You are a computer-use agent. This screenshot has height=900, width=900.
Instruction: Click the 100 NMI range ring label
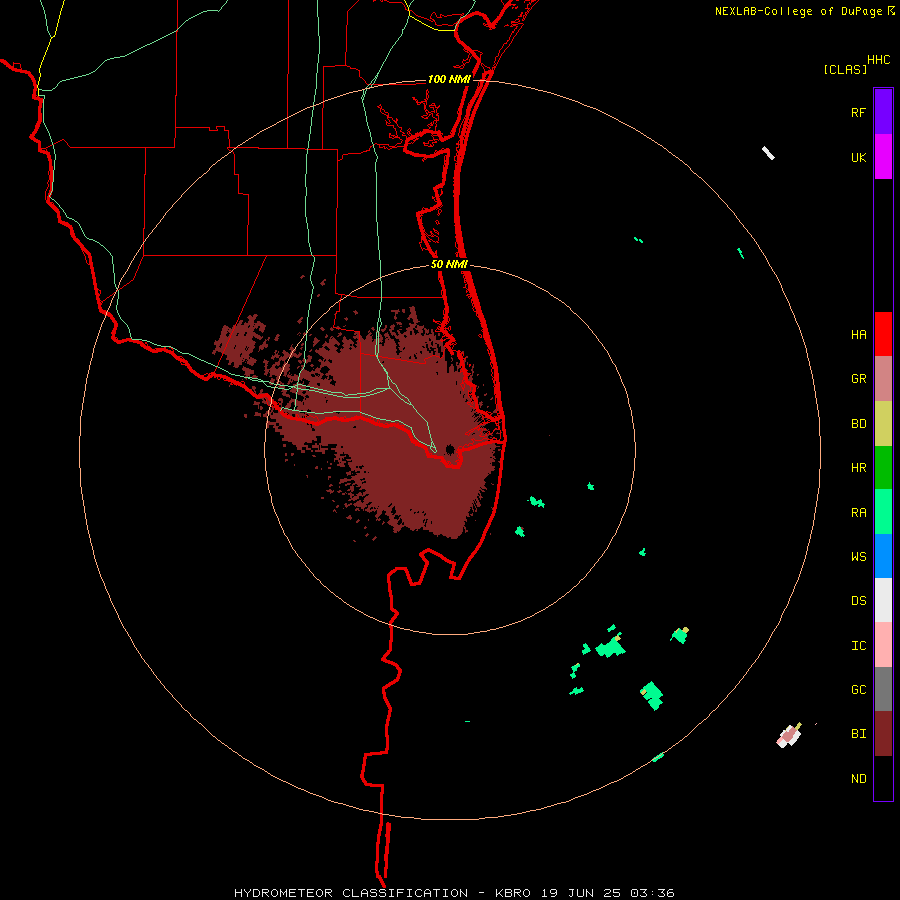[x=449, y=79]
